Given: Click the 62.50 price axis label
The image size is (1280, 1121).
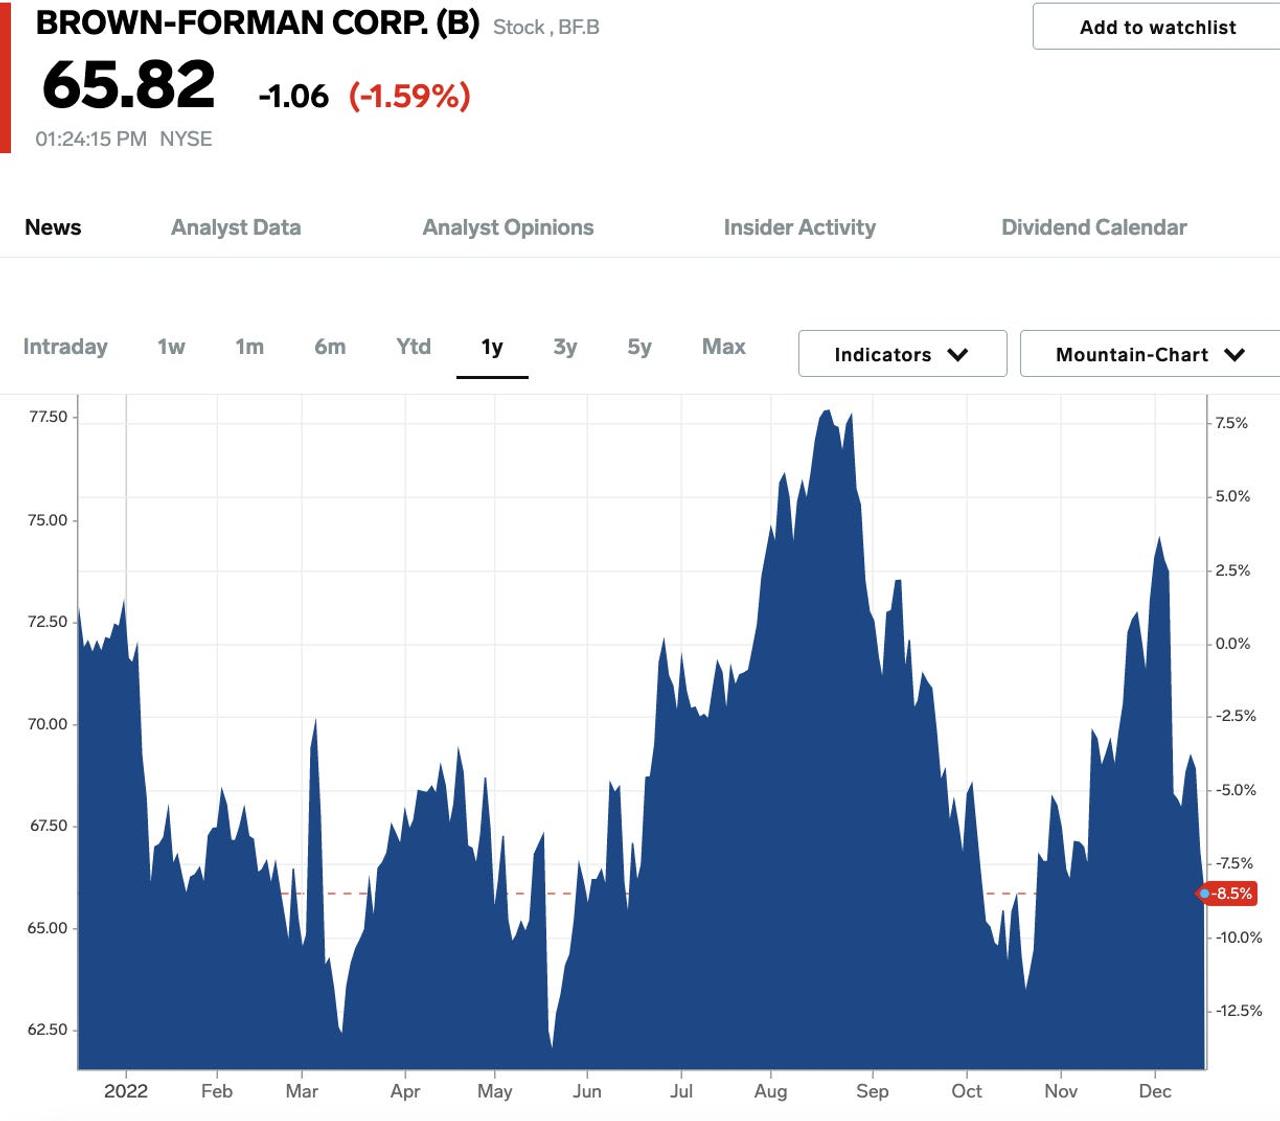Looking at the screenshot, I should 48,1030.
